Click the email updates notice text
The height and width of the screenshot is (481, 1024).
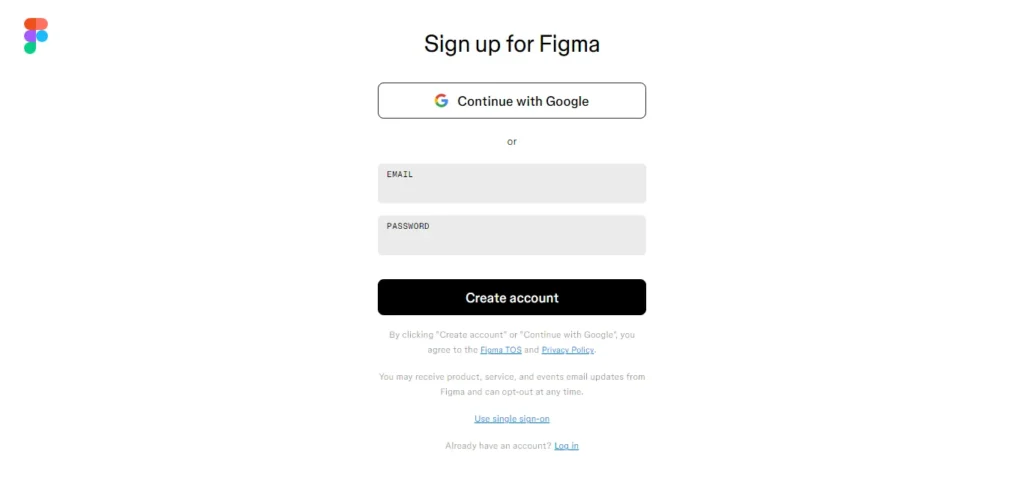point(511,384)
